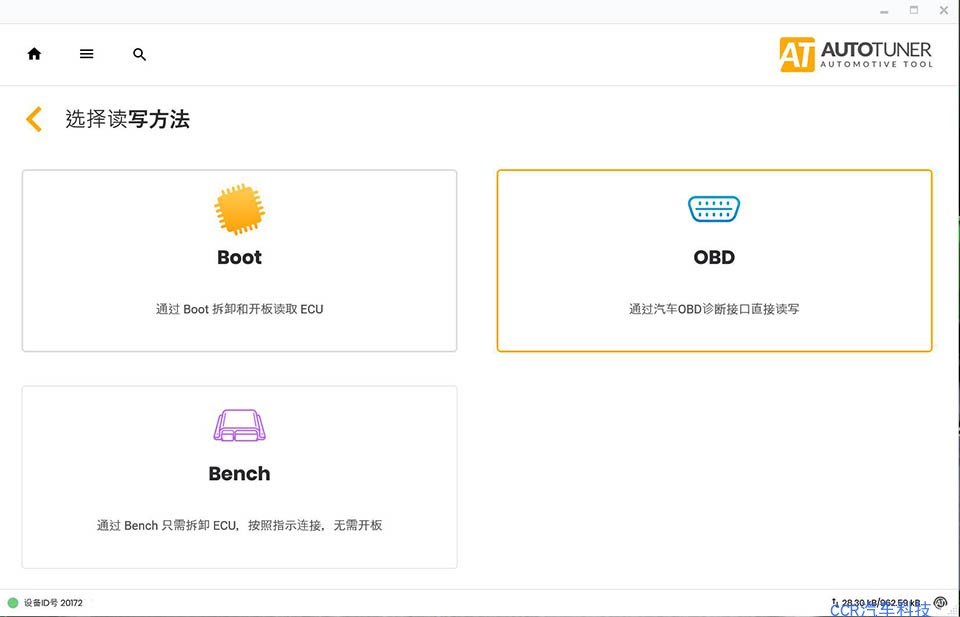Click the OBD diagnostic port description text

click(x=714, y=309)
